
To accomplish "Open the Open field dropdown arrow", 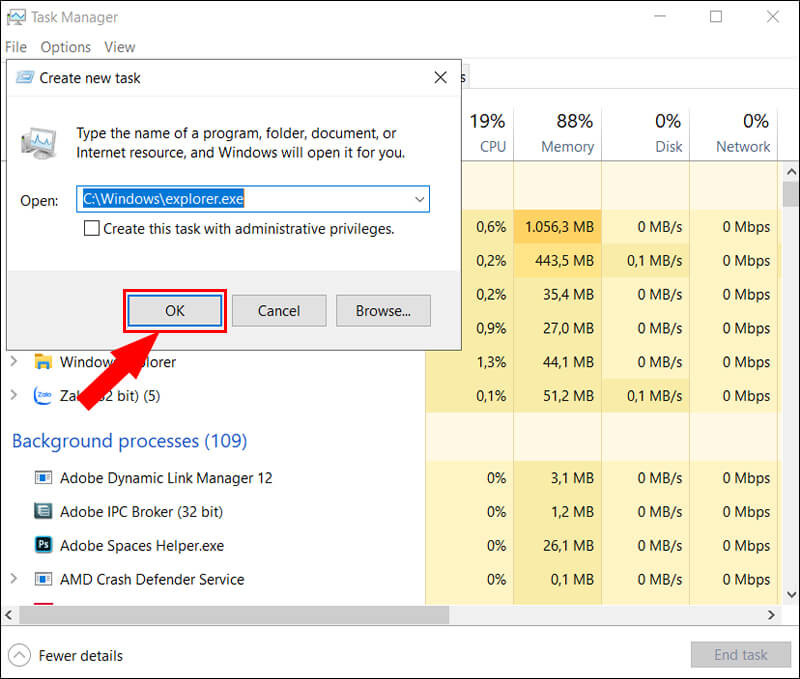I will click(x=419, y=199).
